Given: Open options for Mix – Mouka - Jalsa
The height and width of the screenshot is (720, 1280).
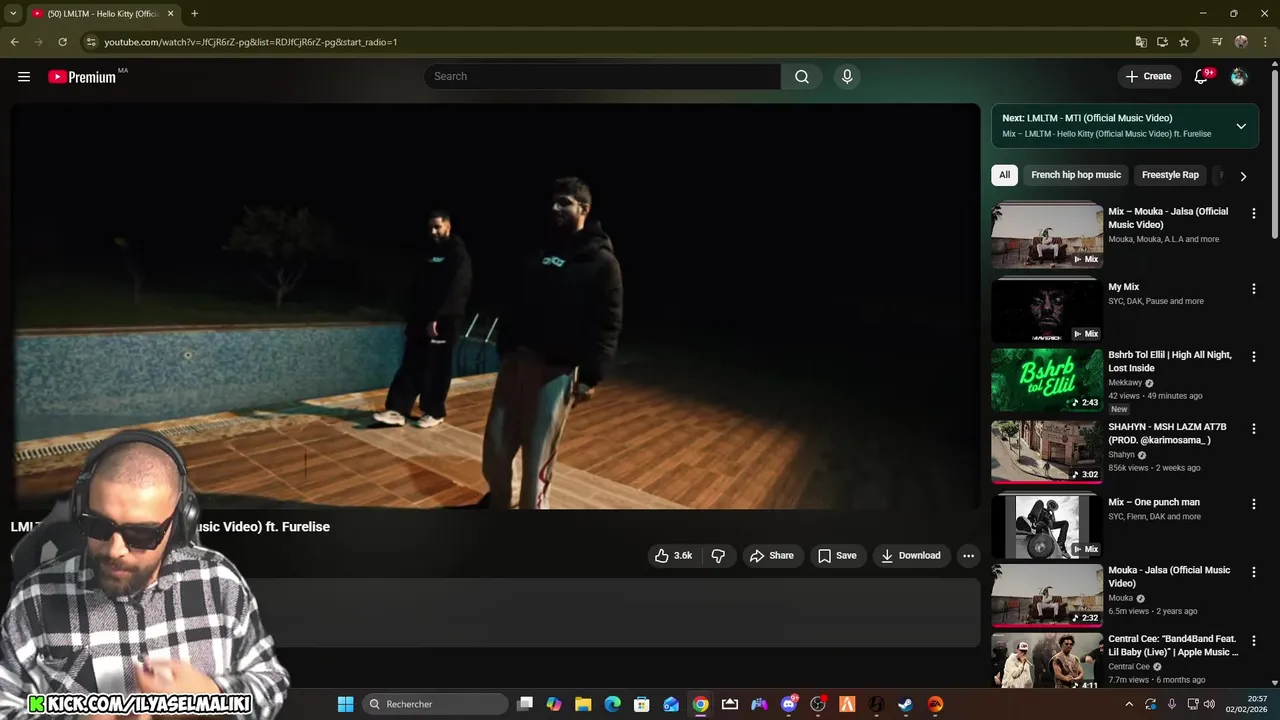Looking at the screenshot, I should 1254,213.
